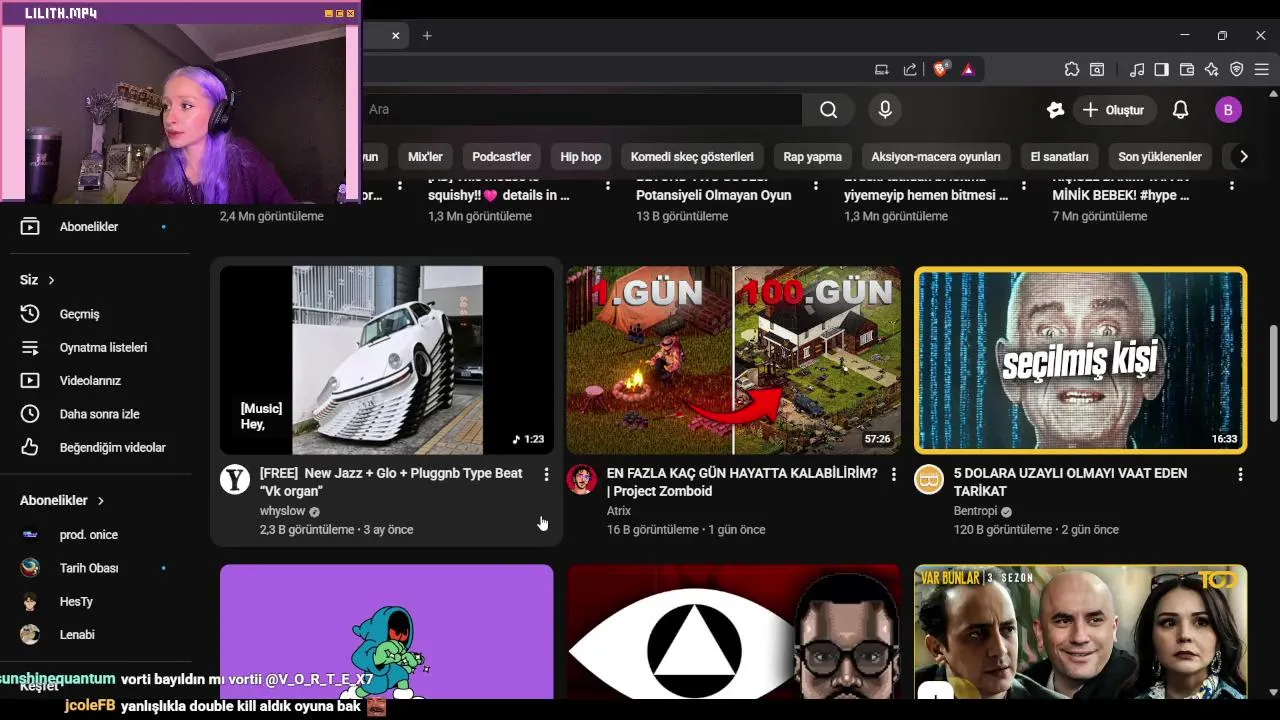
Task: Play the Var Bunlar 3. Sezon thumbnail
Action: click(1081, 632)
